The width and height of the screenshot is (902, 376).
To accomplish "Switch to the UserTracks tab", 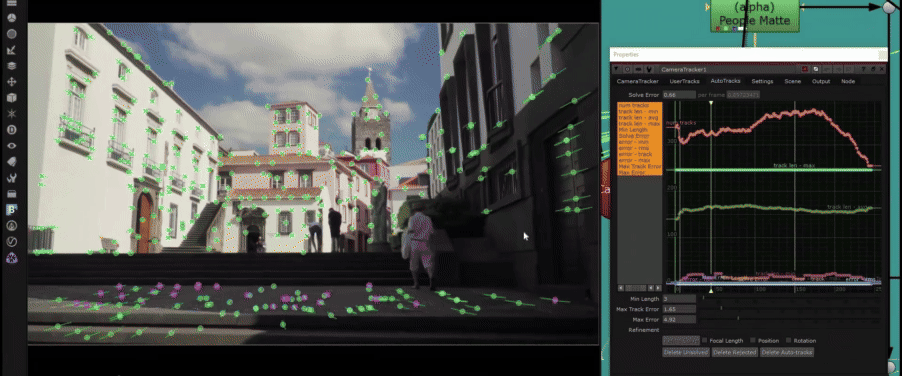I will (684, 82).
